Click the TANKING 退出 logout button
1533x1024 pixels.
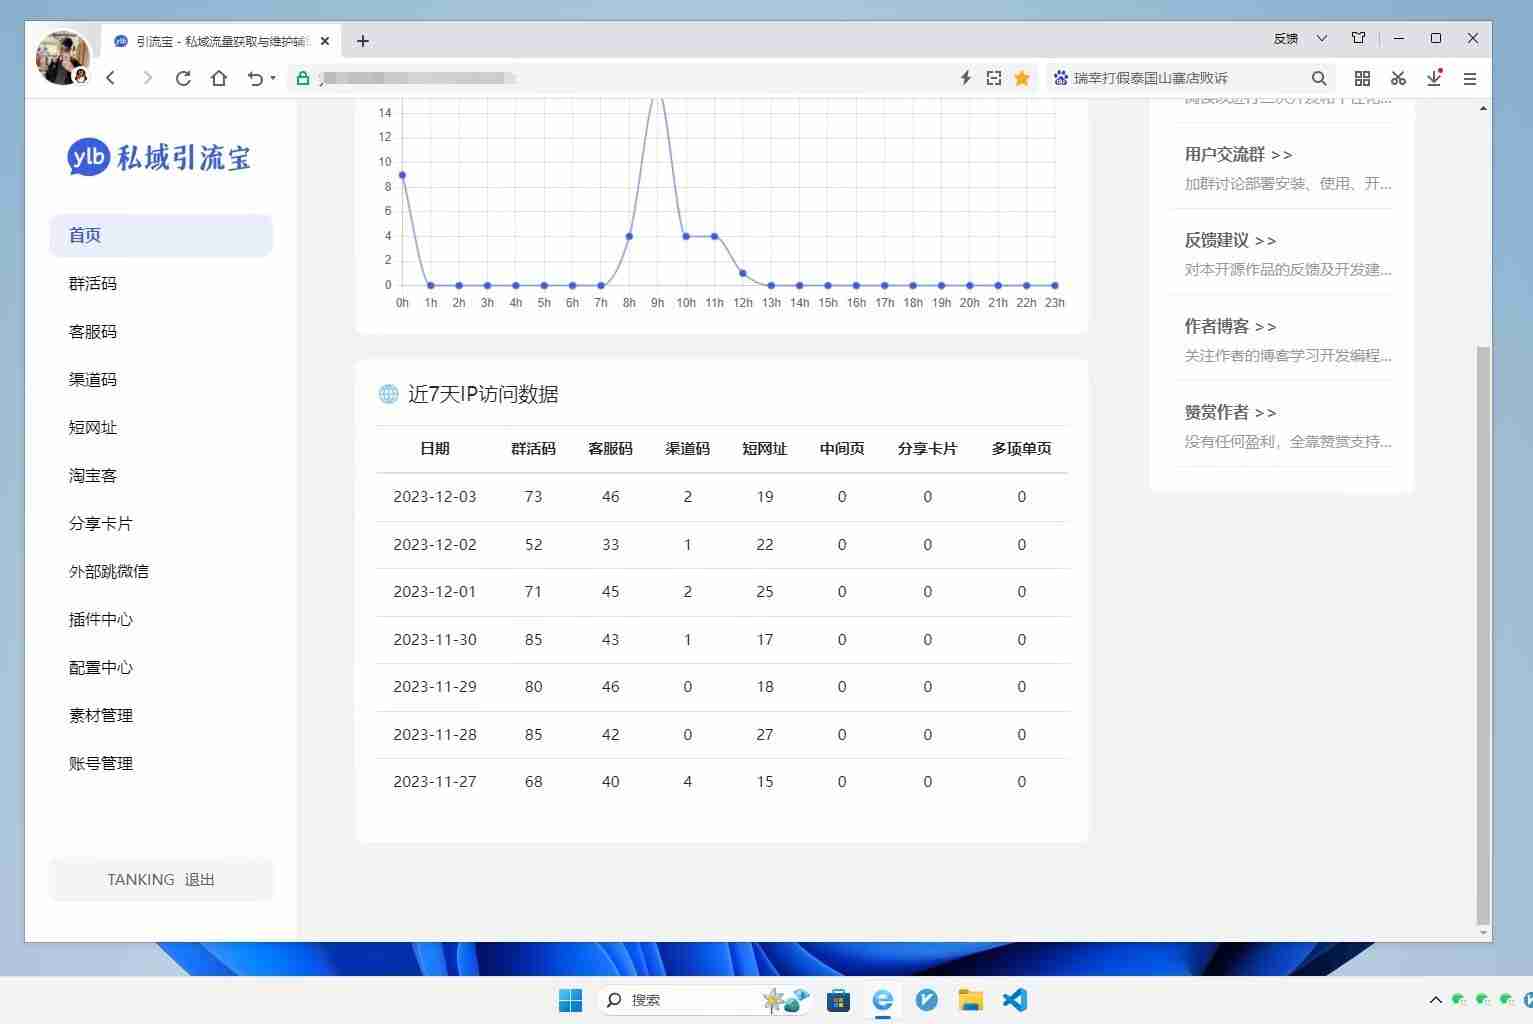coord(161,880)
